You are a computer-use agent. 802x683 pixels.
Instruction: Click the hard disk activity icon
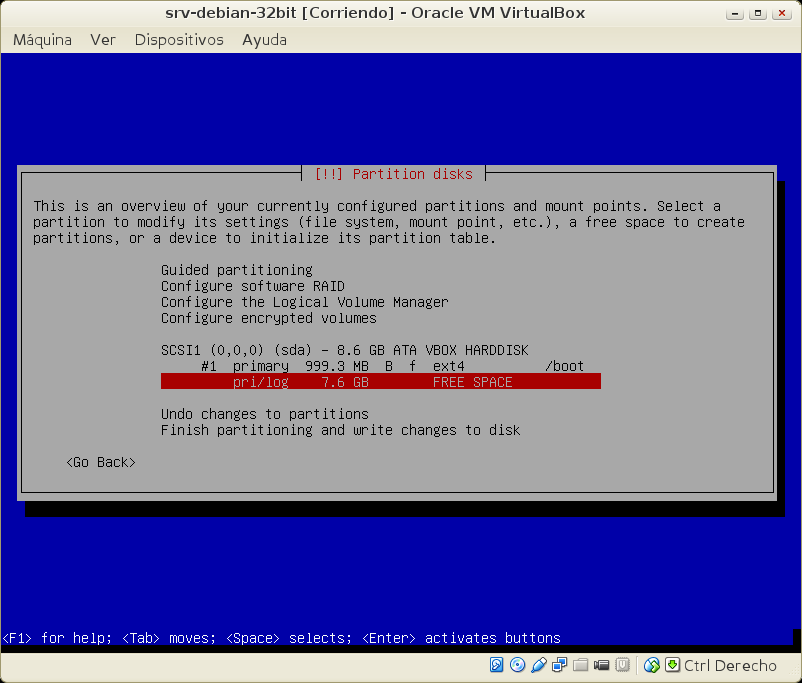[497, 665]
